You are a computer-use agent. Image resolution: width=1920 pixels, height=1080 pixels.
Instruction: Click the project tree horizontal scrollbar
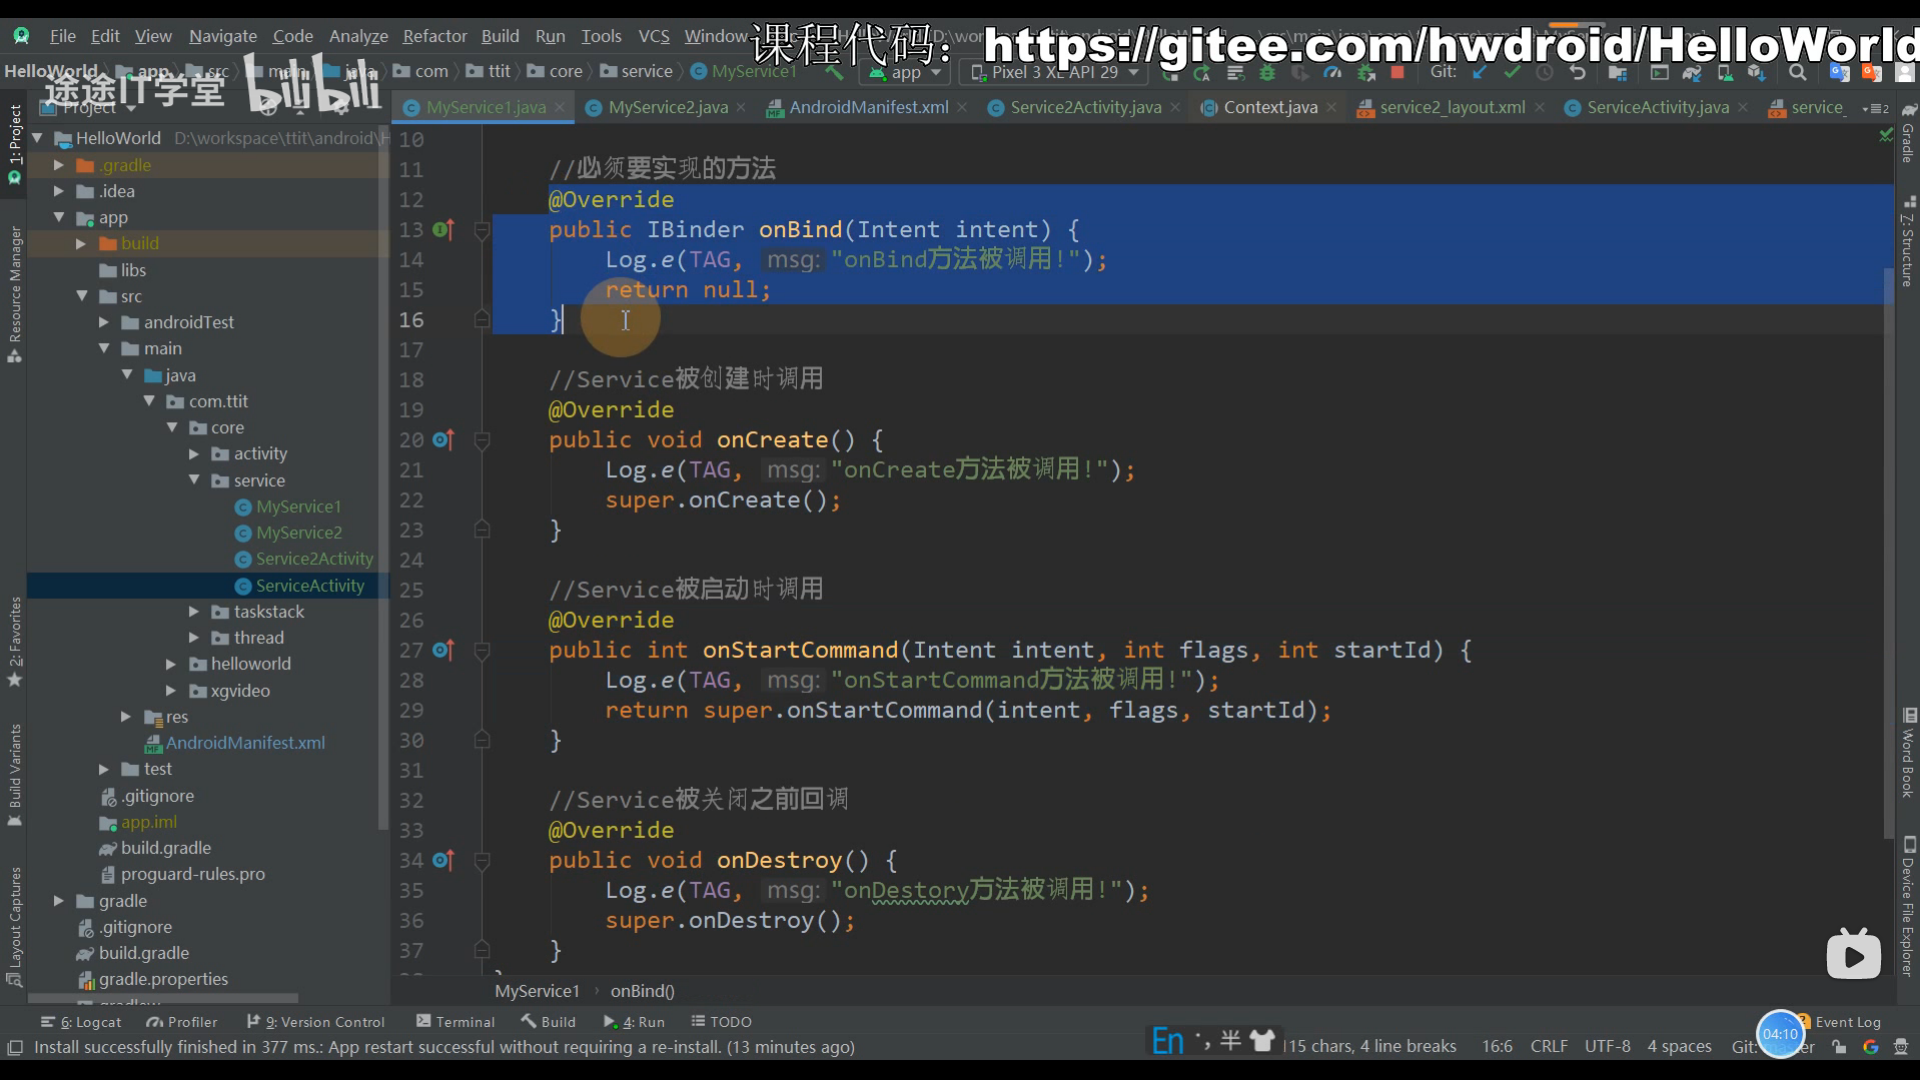pos(163,998)
